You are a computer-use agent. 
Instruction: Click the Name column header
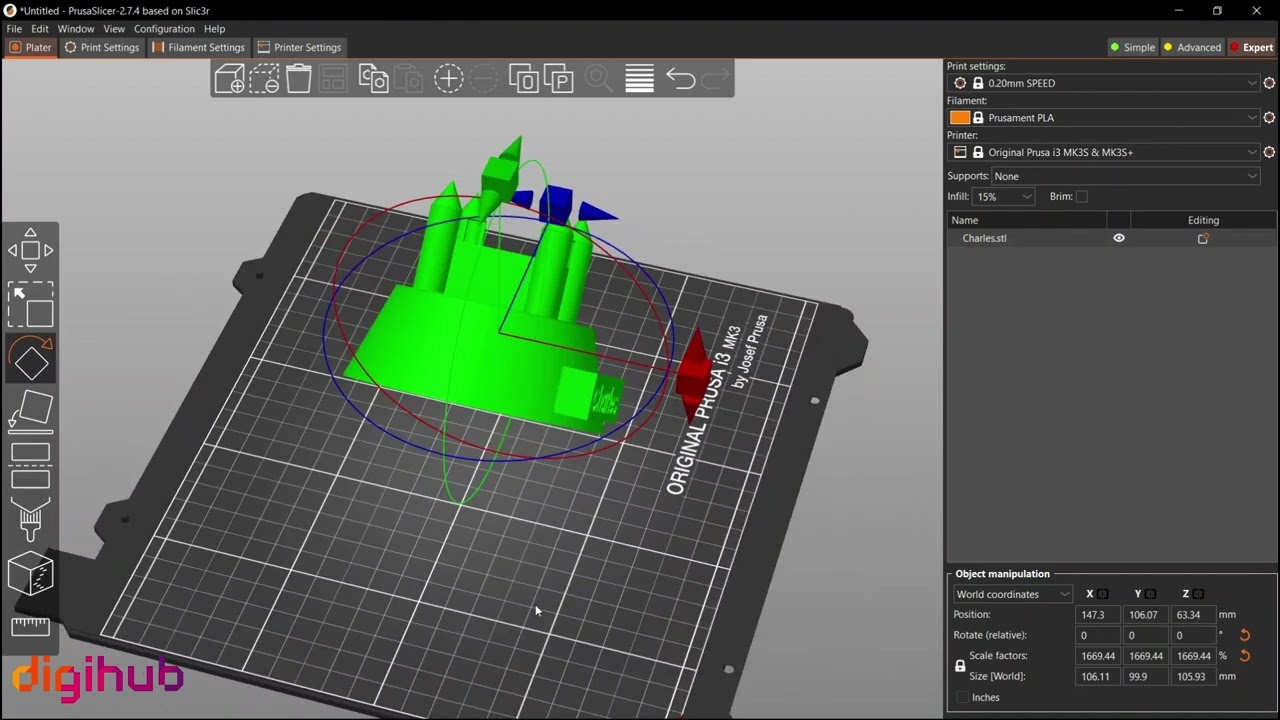[x=1027, y=220]
